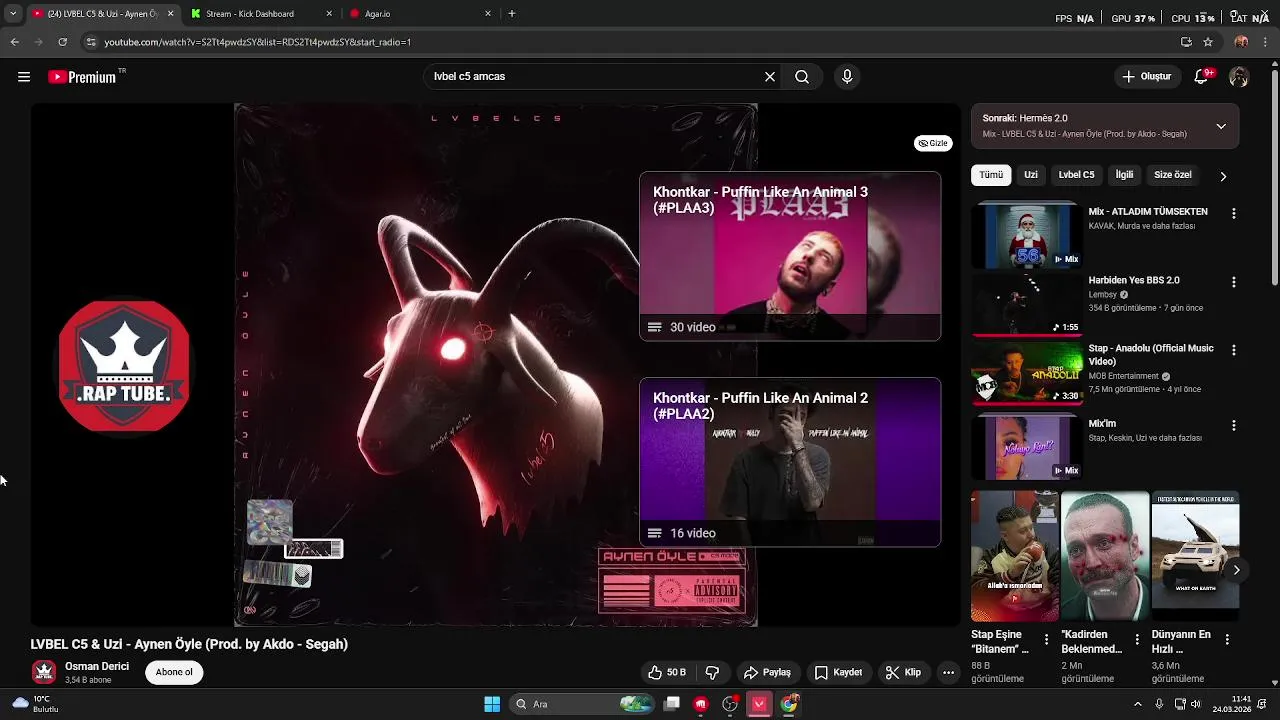Open the Task View taskbar icon
Viewport: 1280px width, 720px height.
(672, 704)
